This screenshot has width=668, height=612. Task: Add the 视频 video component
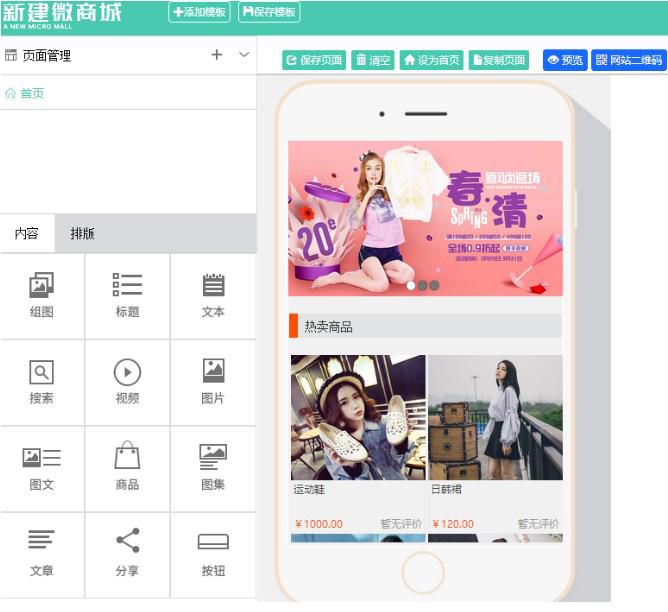click(127, 382)
